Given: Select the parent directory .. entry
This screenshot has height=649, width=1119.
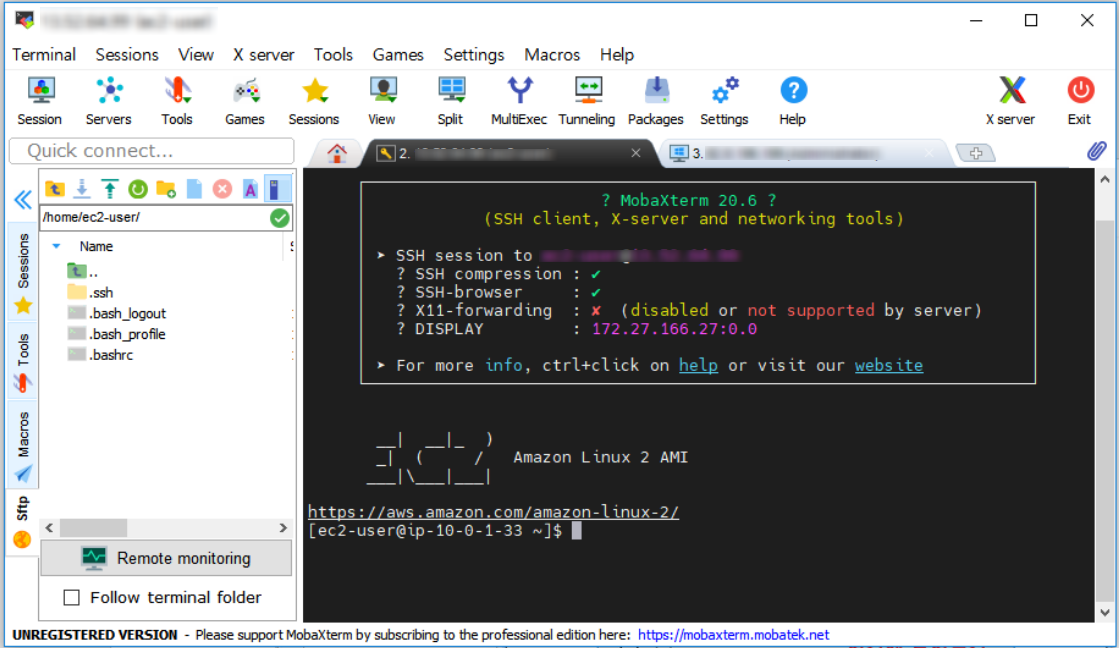Looking at the screenshot, I should coord(83,271).
